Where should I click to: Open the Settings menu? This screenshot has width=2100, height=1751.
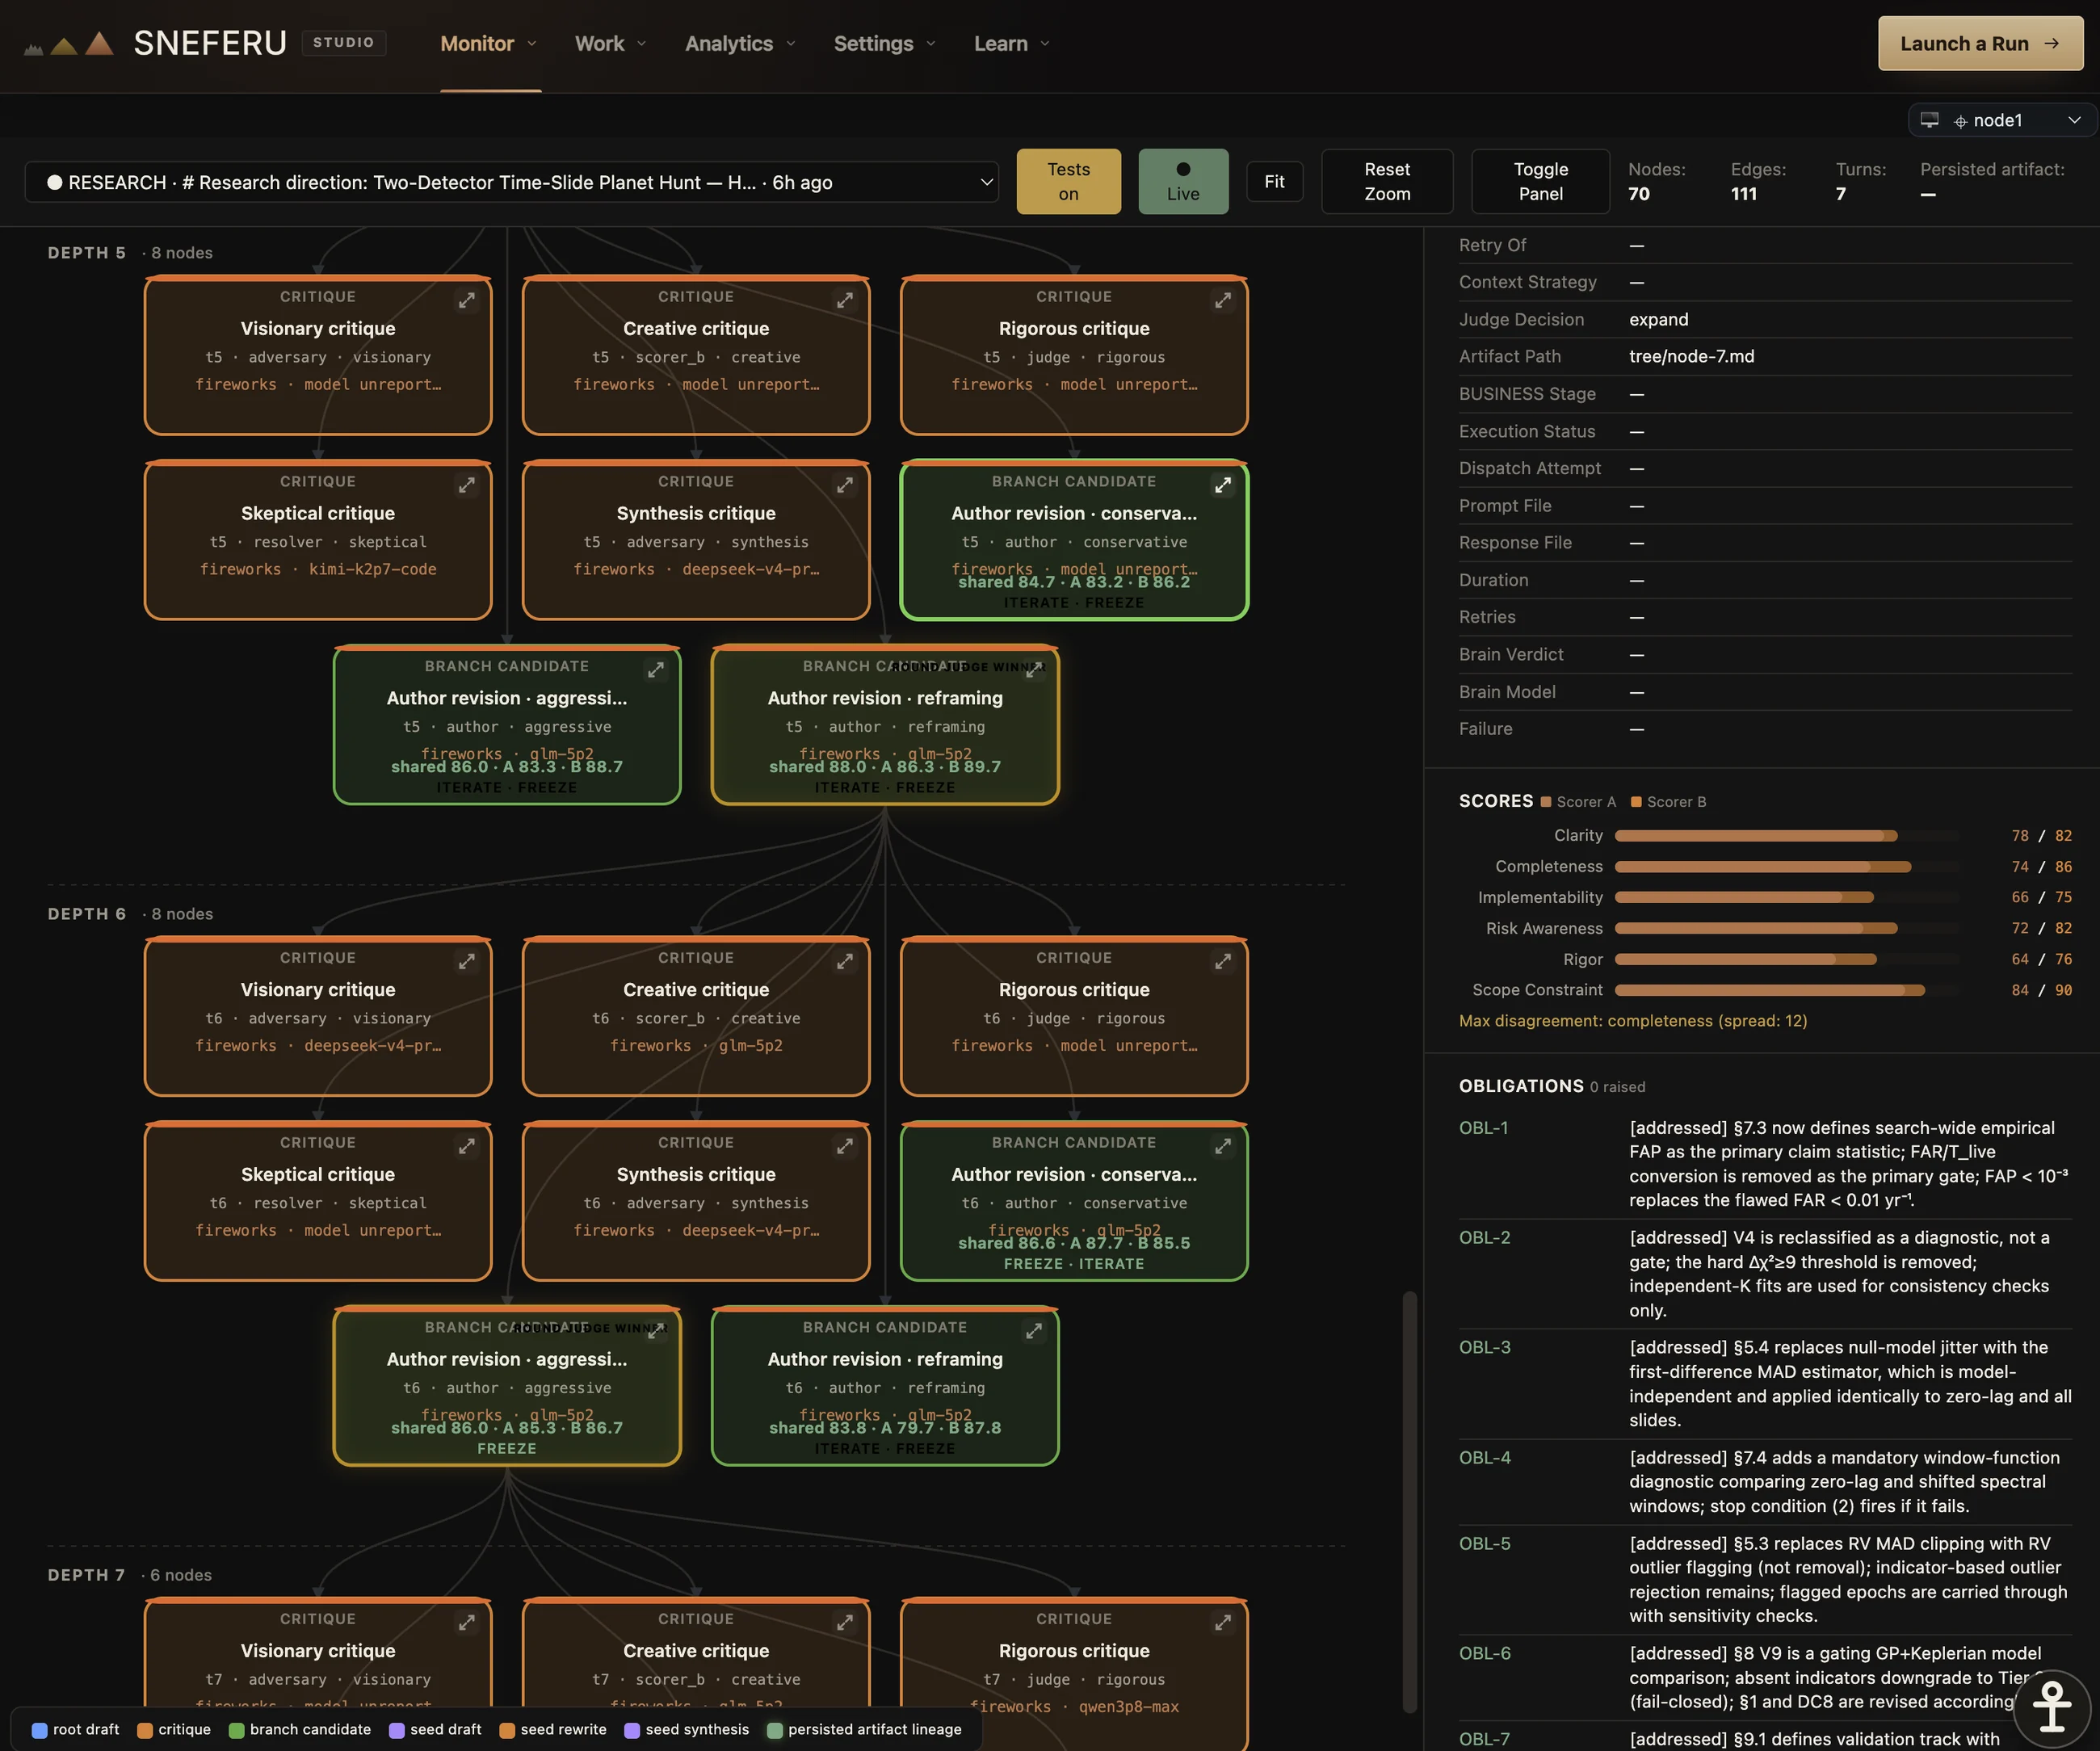click(885, 44)
